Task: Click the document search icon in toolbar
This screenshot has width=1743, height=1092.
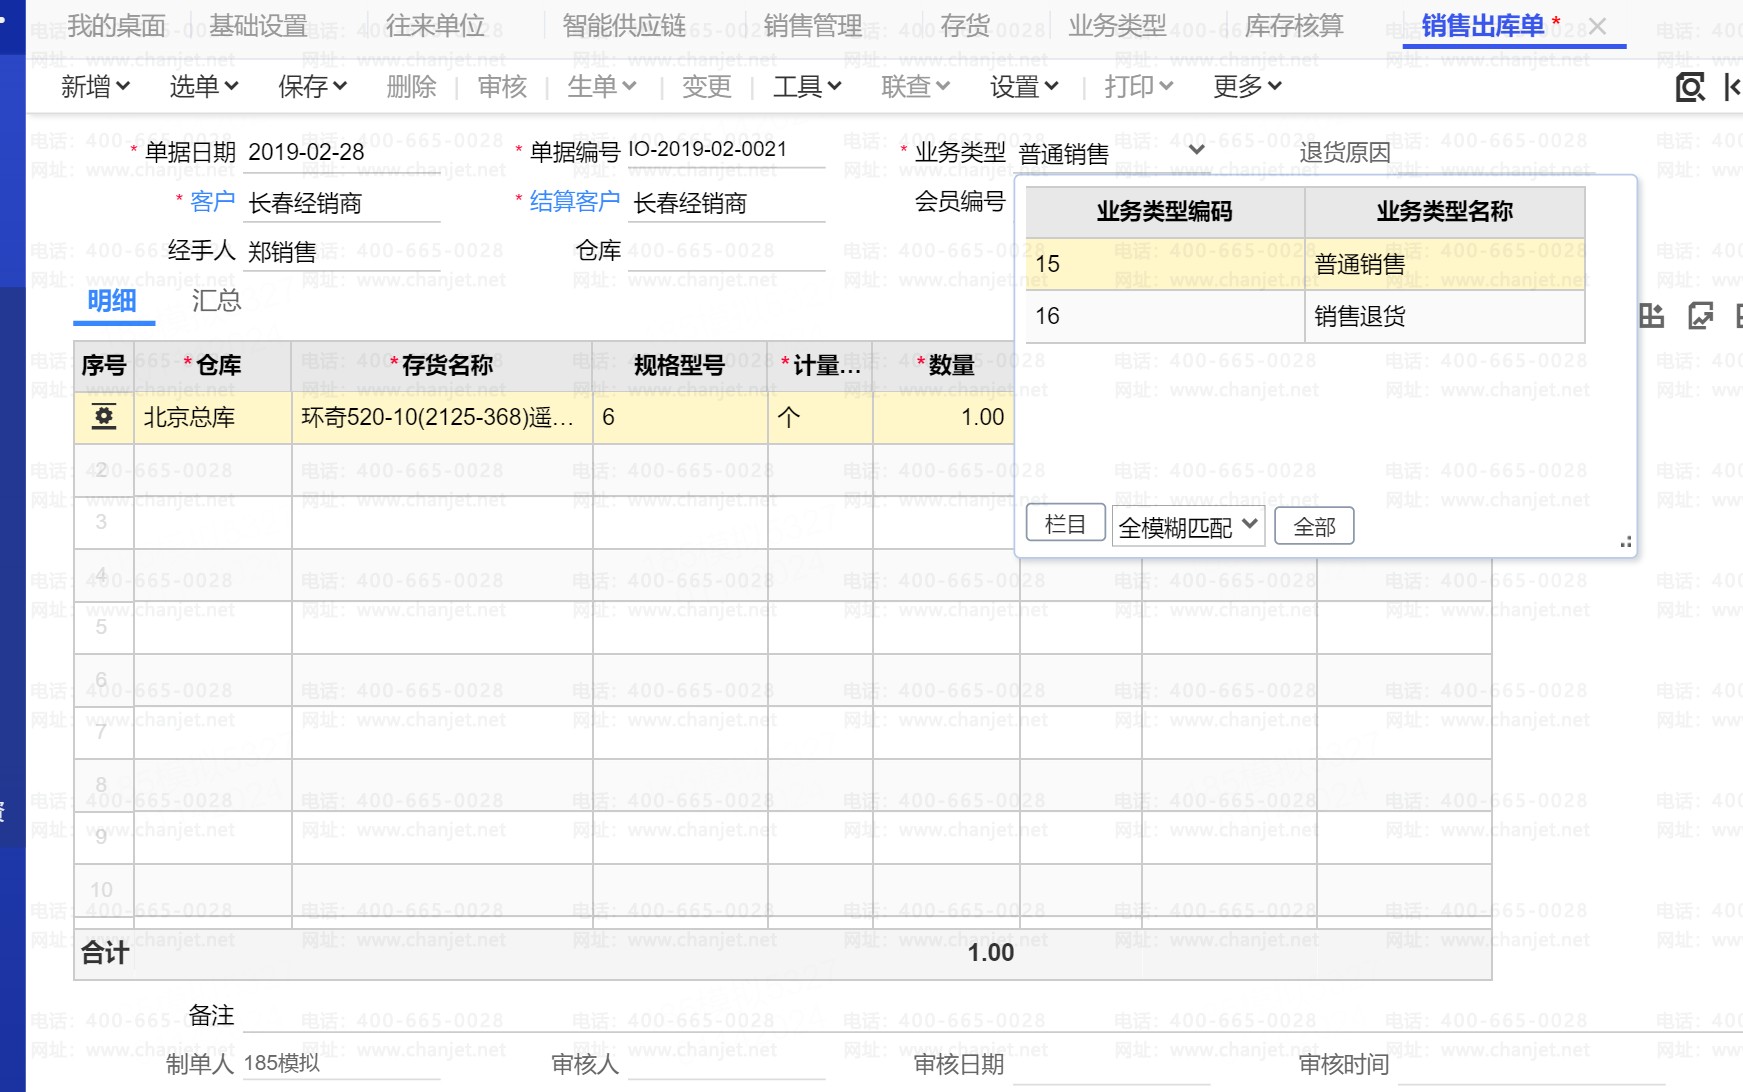Action: tap(1689, 88)
